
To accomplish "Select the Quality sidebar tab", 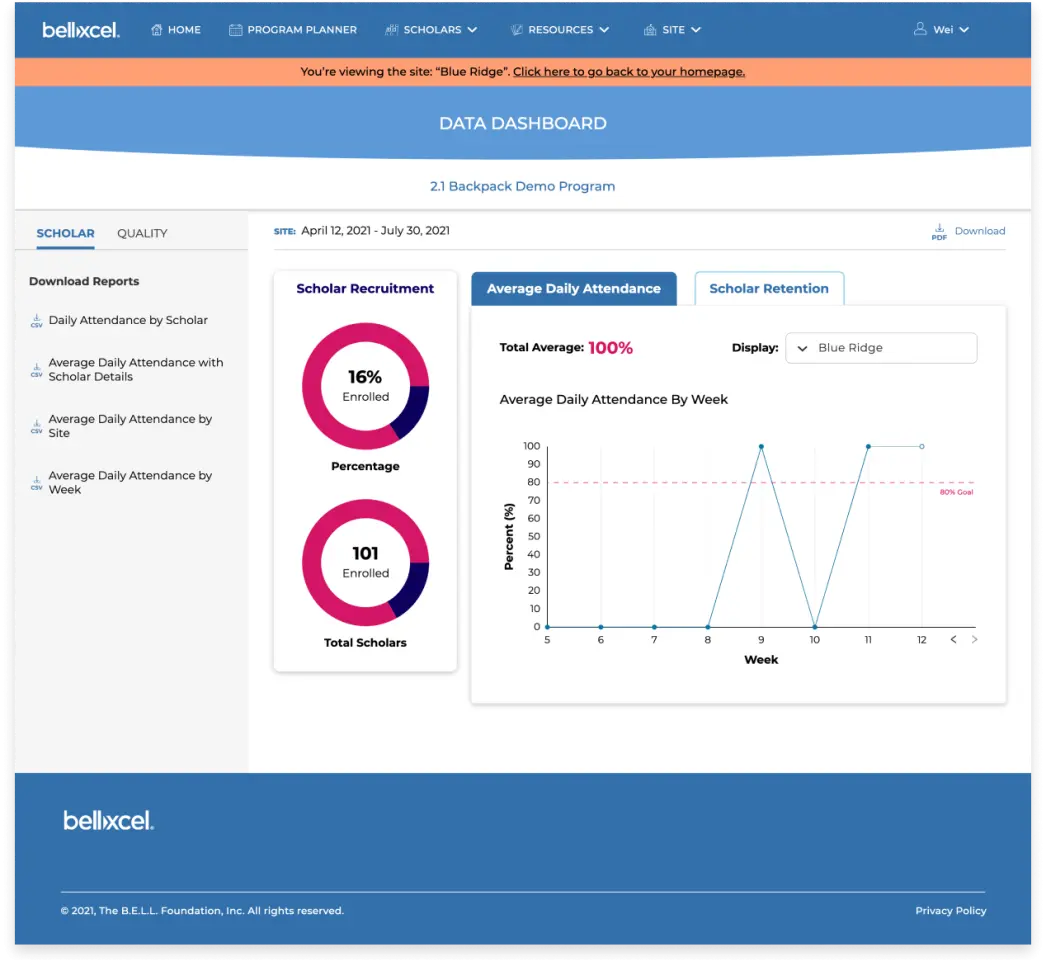I will pos(142,233).
